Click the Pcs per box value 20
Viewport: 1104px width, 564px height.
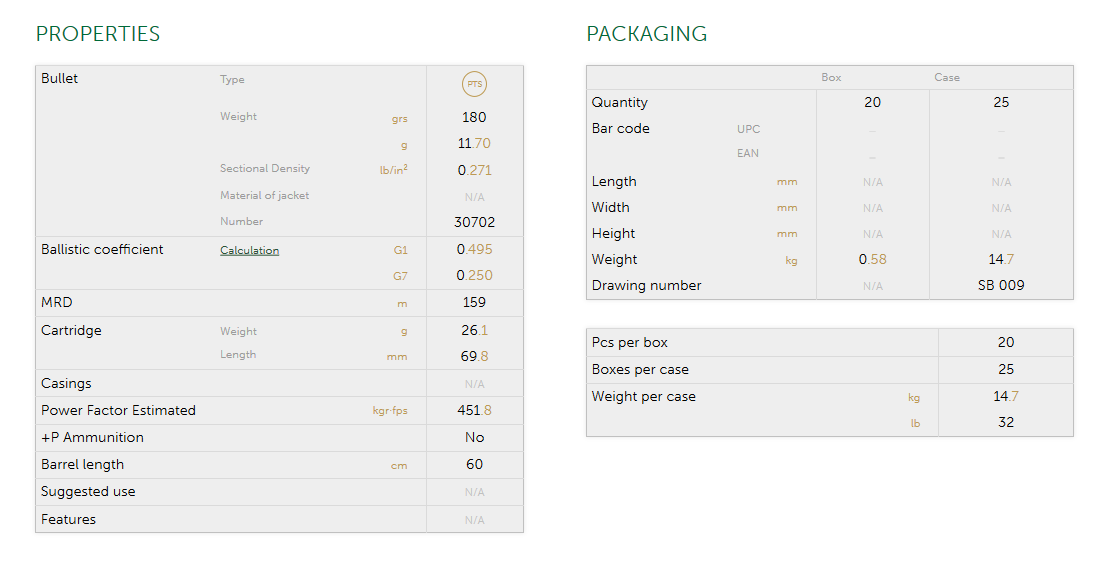pyautogui.click(x=1005, y=343)
